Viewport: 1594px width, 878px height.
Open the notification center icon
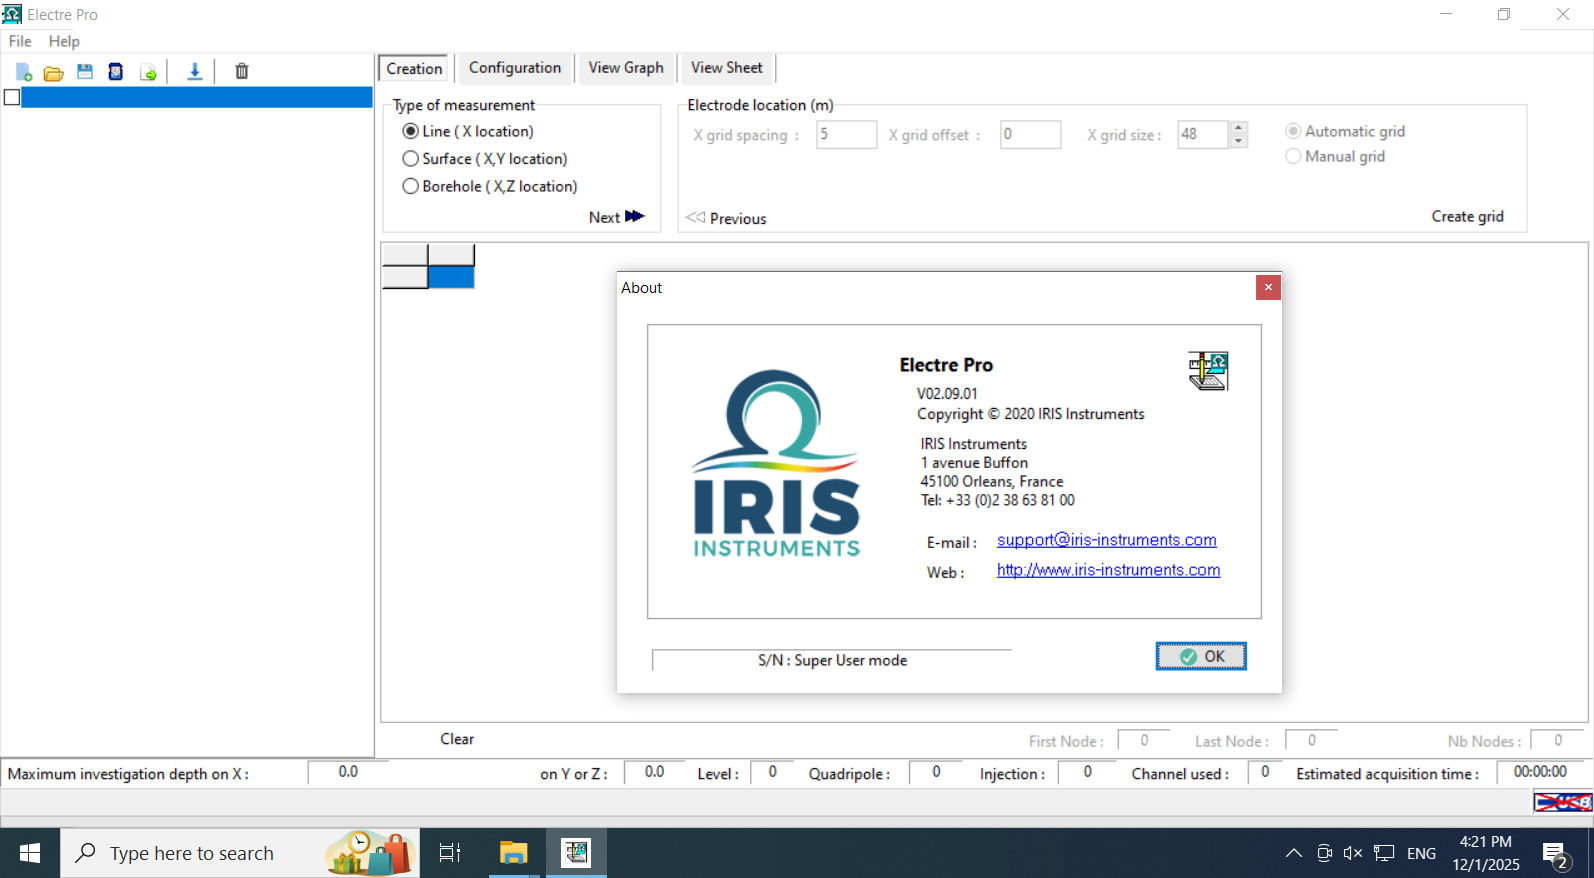click(1555, 854)
